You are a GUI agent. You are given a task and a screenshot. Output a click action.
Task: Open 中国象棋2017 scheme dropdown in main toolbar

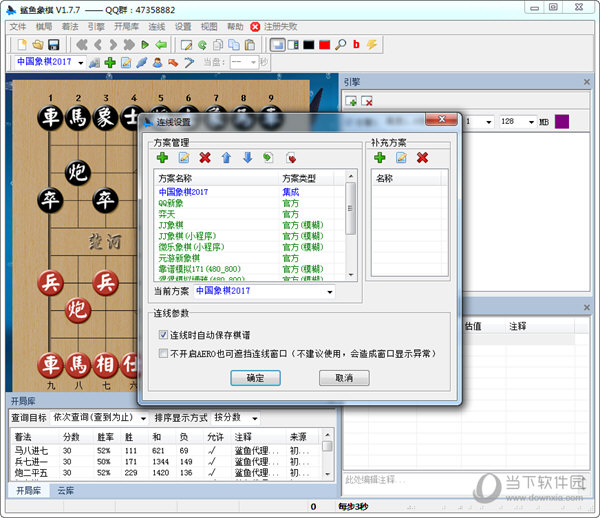point(80,63)
